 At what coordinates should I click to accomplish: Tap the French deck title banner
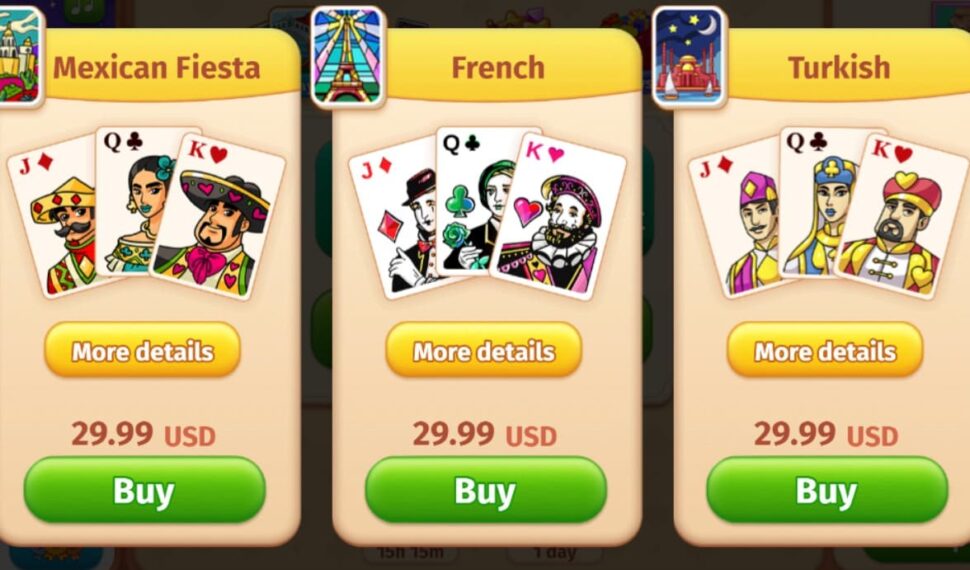coord(498,67)
